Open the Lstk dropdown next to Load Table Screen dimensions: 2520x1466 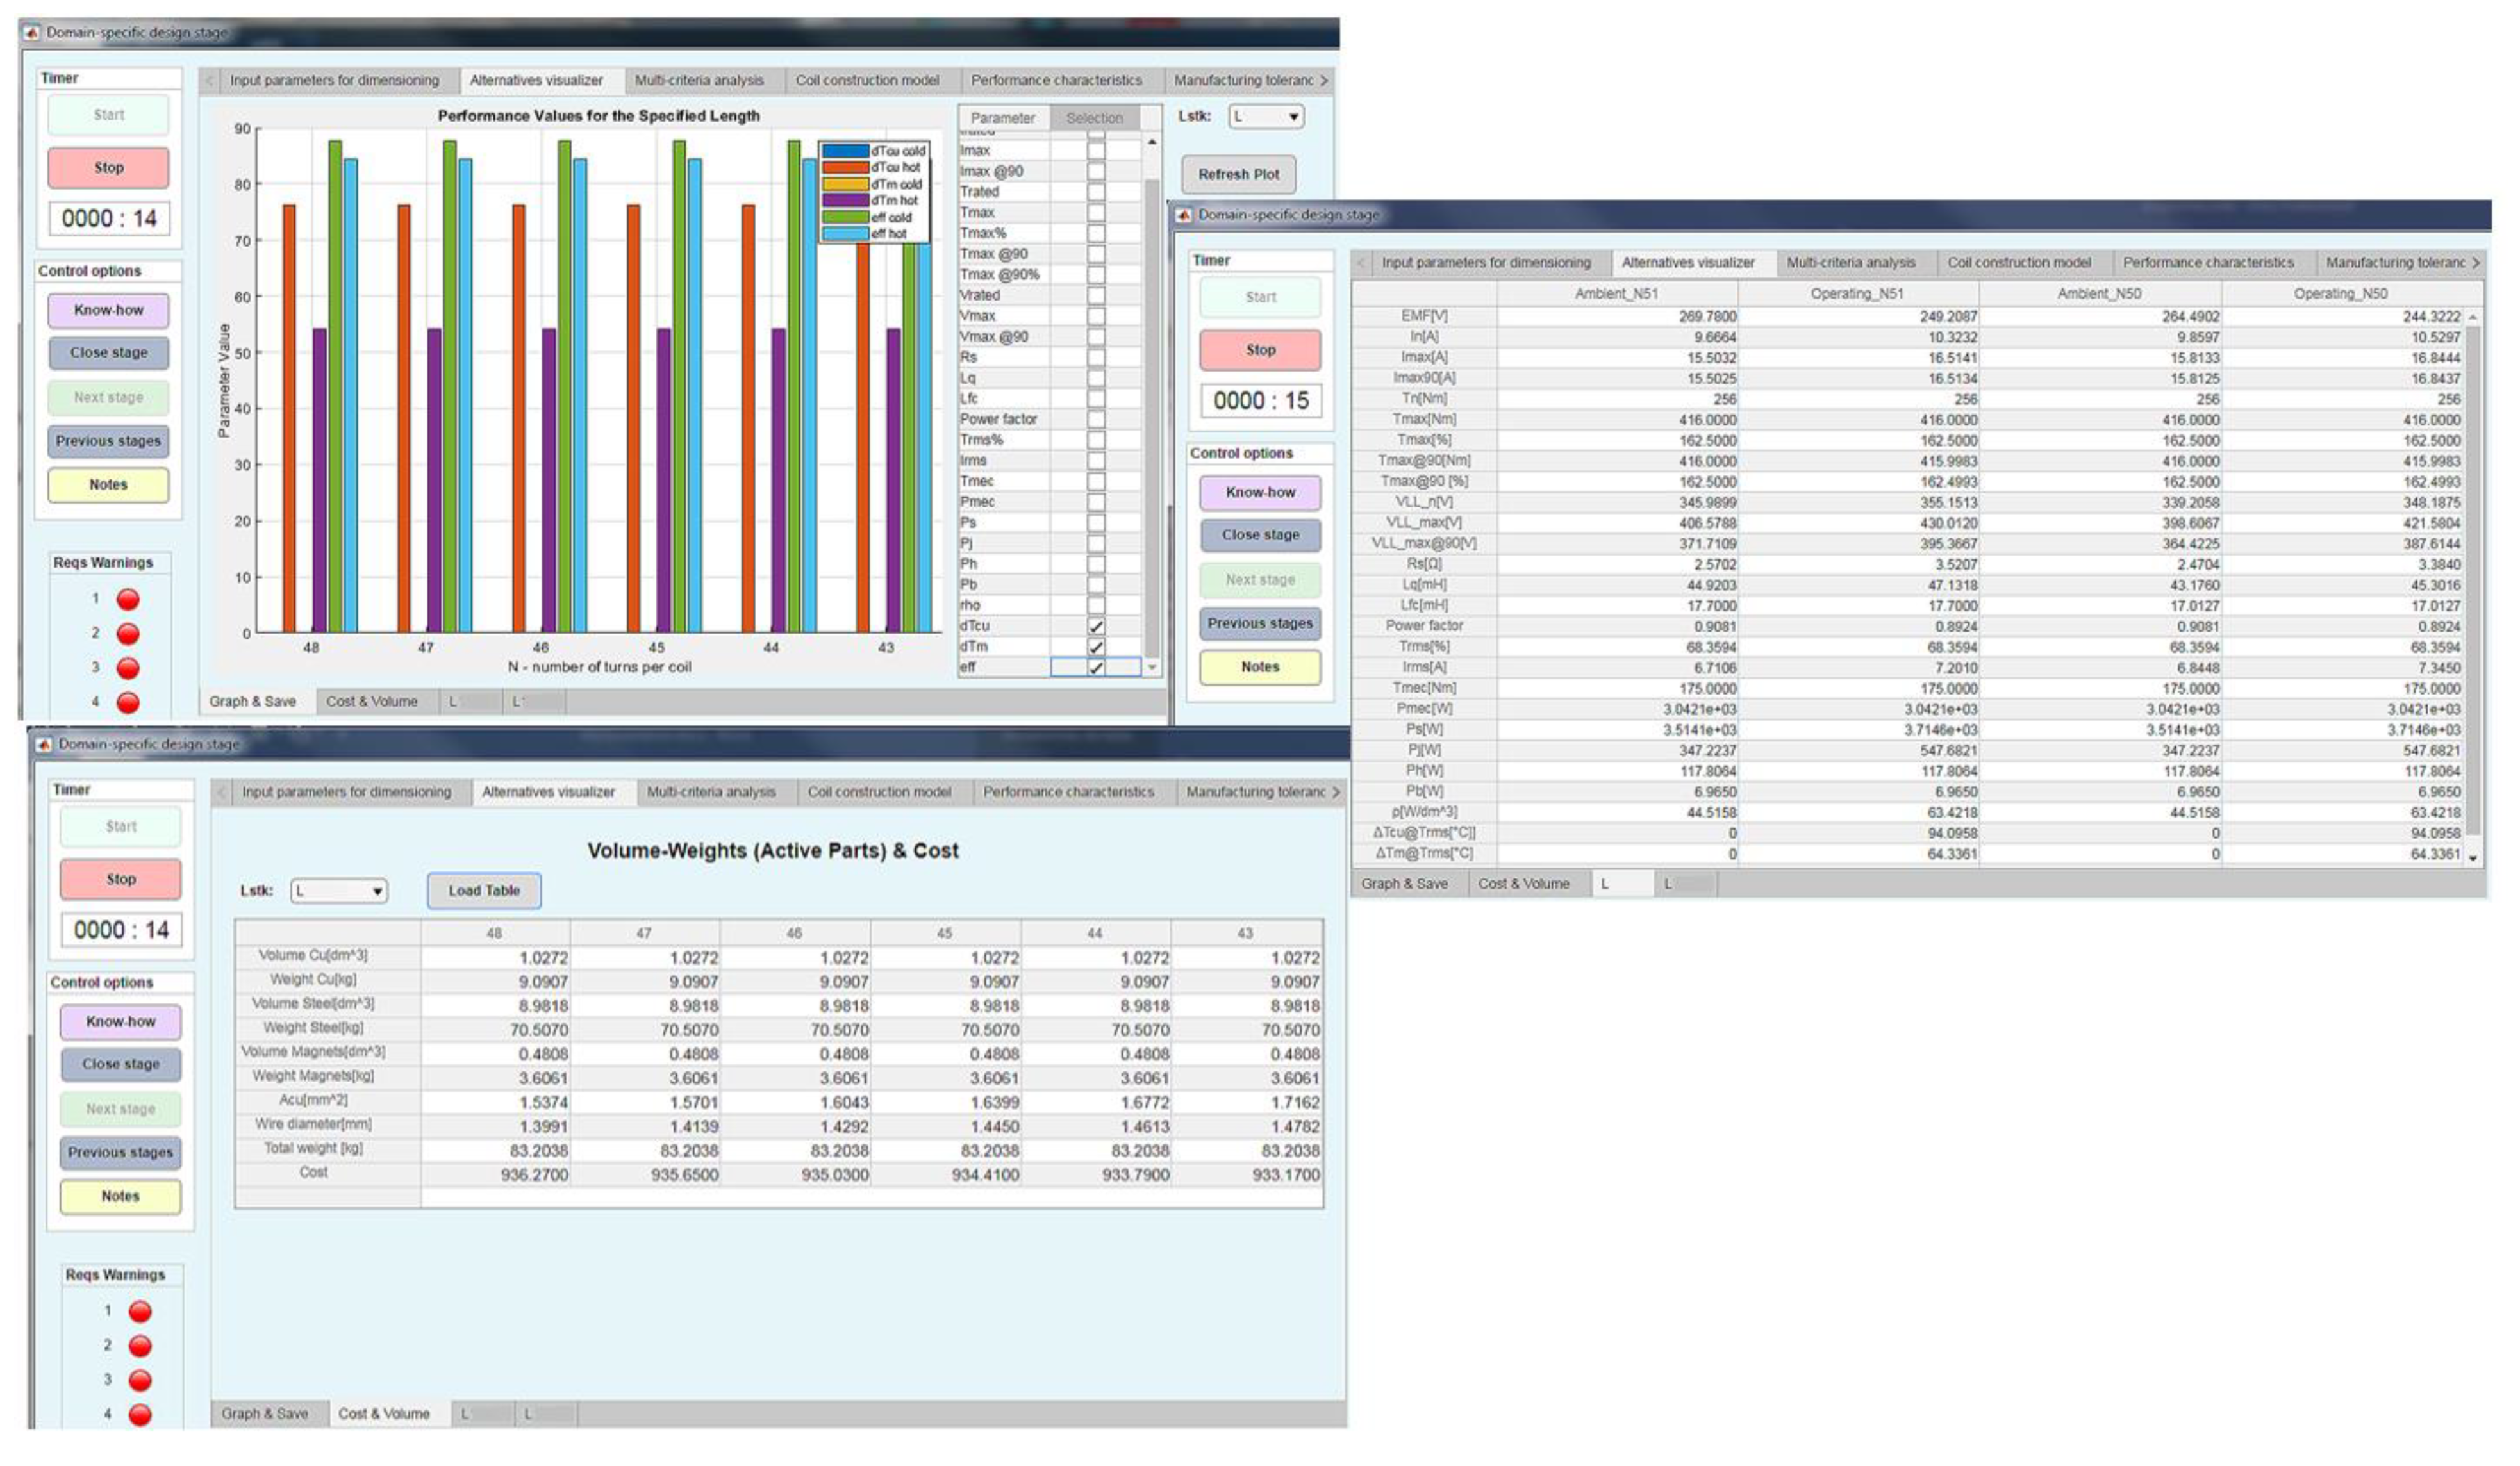coord(339,891)
